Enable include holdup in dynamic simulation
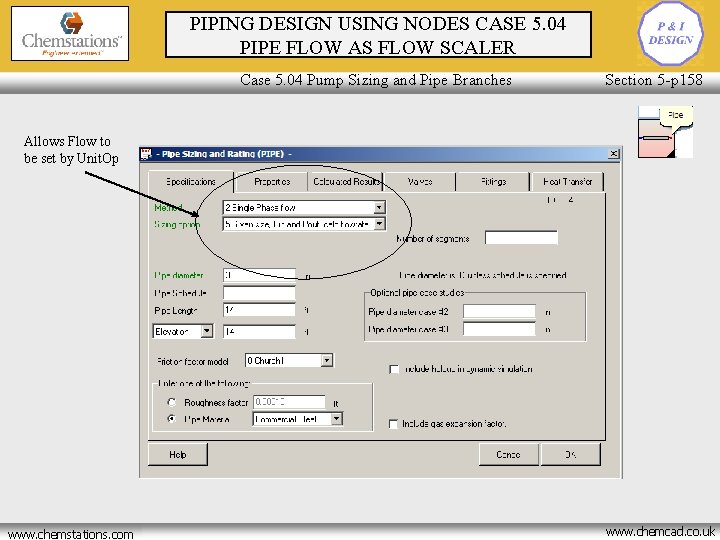The height and width of the screenshot is (540, 720). point(394,369)
